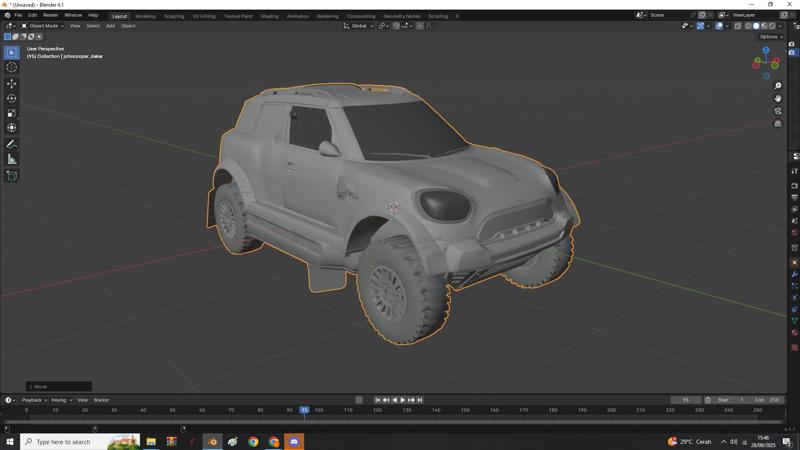Expand the Move operator panel
Screen dimensions: 800x450
(59, 387)
